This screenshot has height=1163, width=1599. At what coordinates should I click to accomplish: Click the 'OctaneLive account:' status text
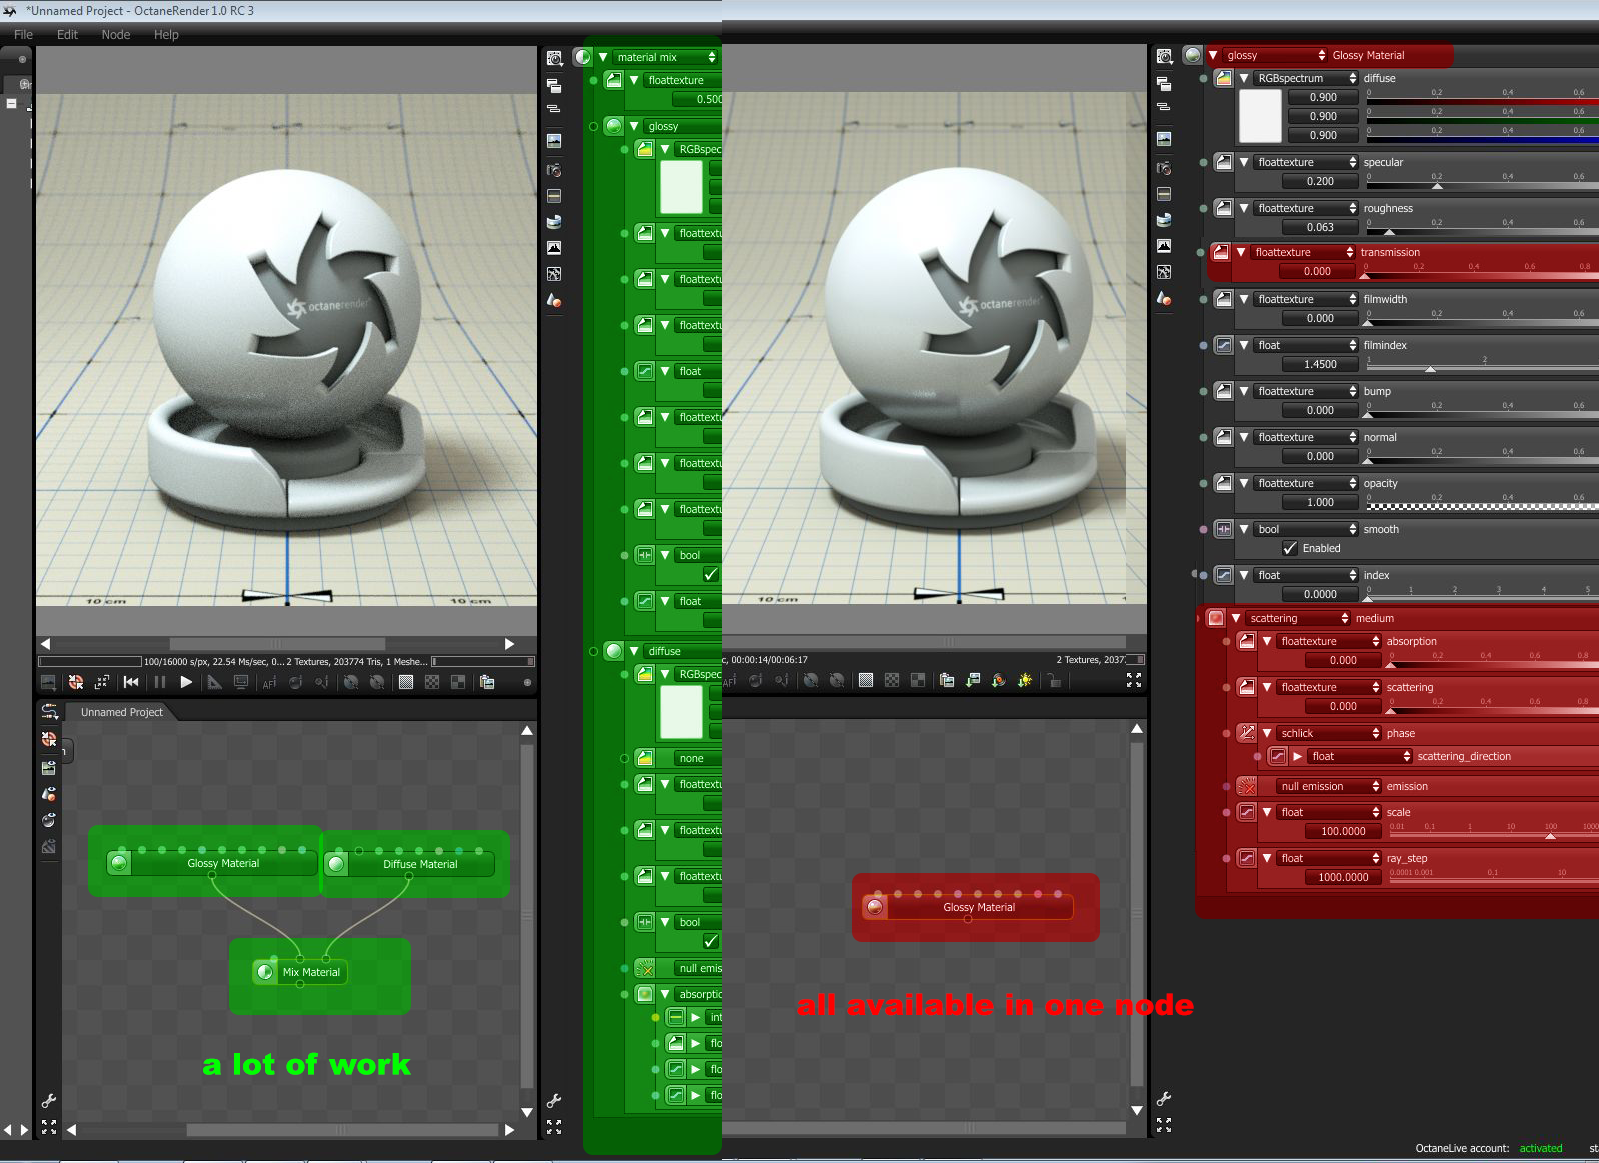(x=1462, y=1148)
